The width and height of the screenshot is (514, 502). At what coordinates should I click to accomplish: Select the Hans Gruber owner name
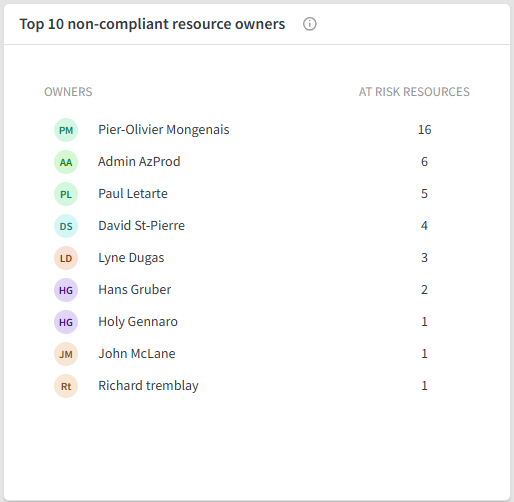click(134, 290)
